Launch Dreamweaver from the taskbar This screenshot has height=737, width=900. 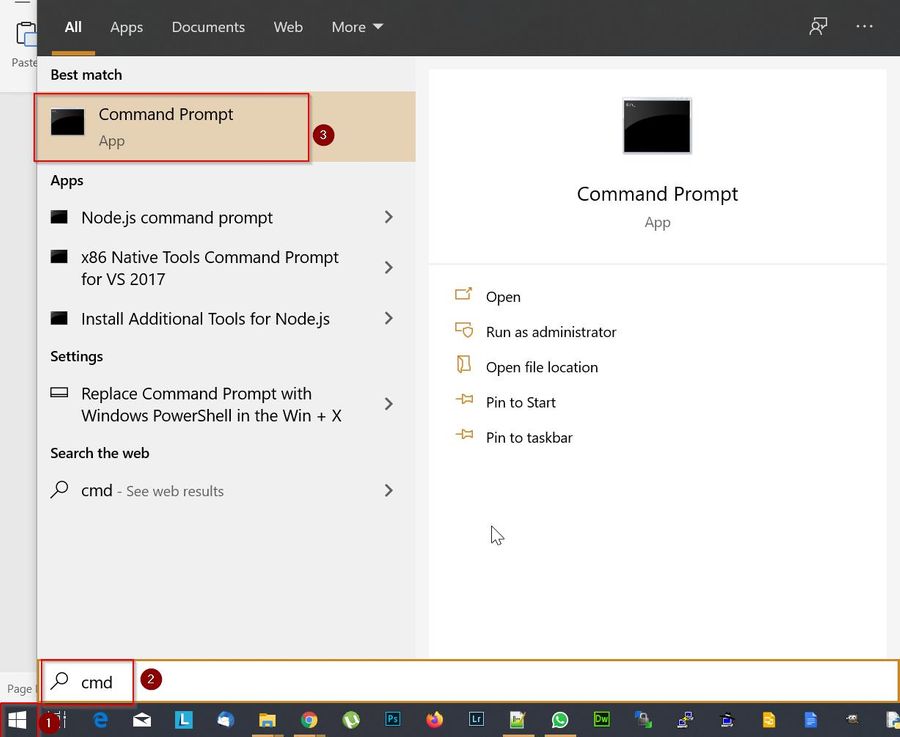pyautogui.click(x=602, y=719)
